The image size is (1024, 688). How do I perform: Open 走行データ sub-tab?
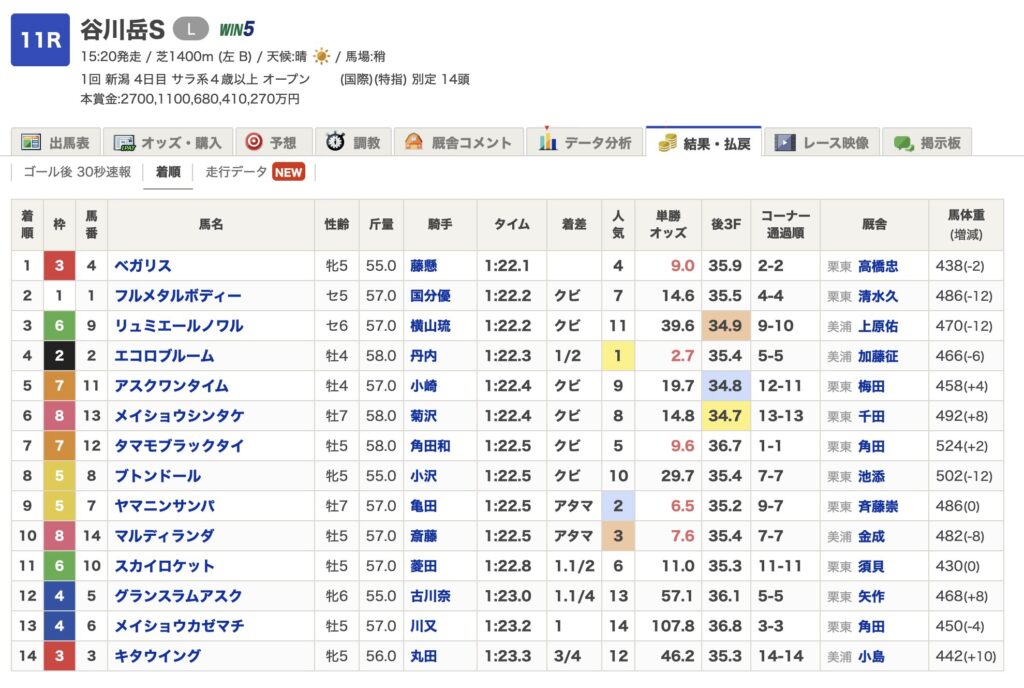tap(236, 172)
